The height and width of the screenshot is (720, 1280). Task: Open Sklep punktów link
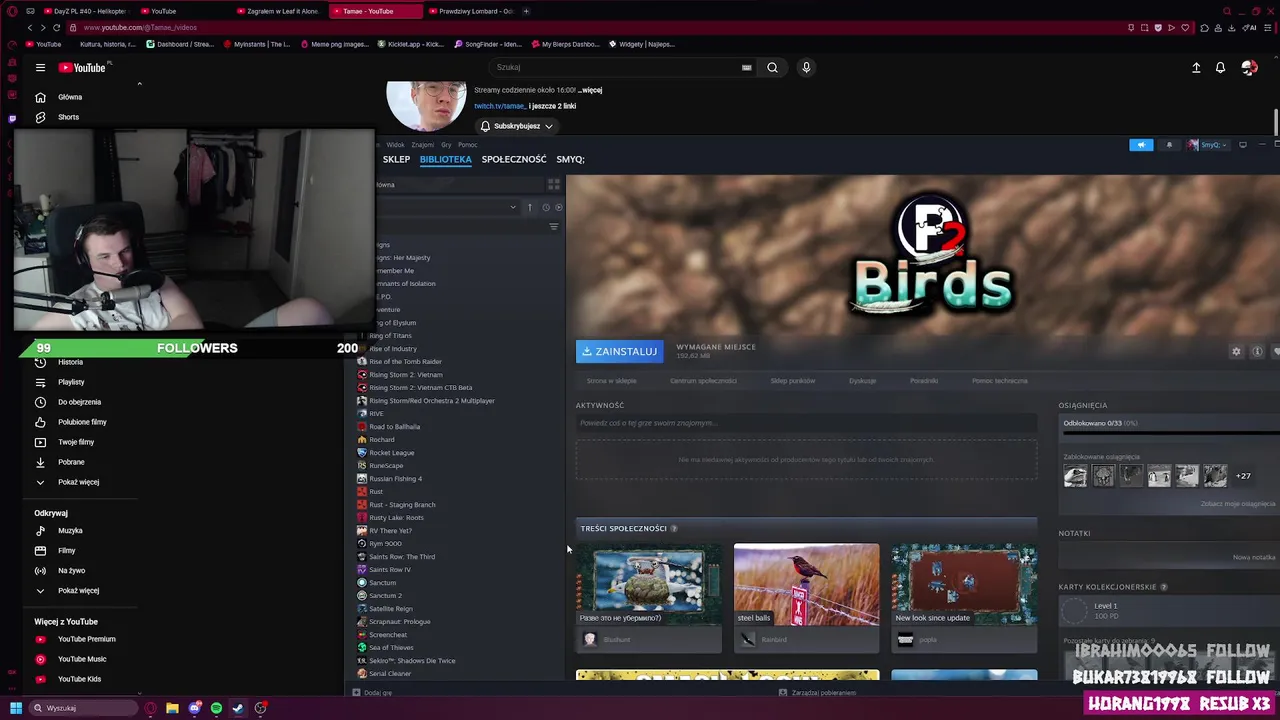click(792, 381)
